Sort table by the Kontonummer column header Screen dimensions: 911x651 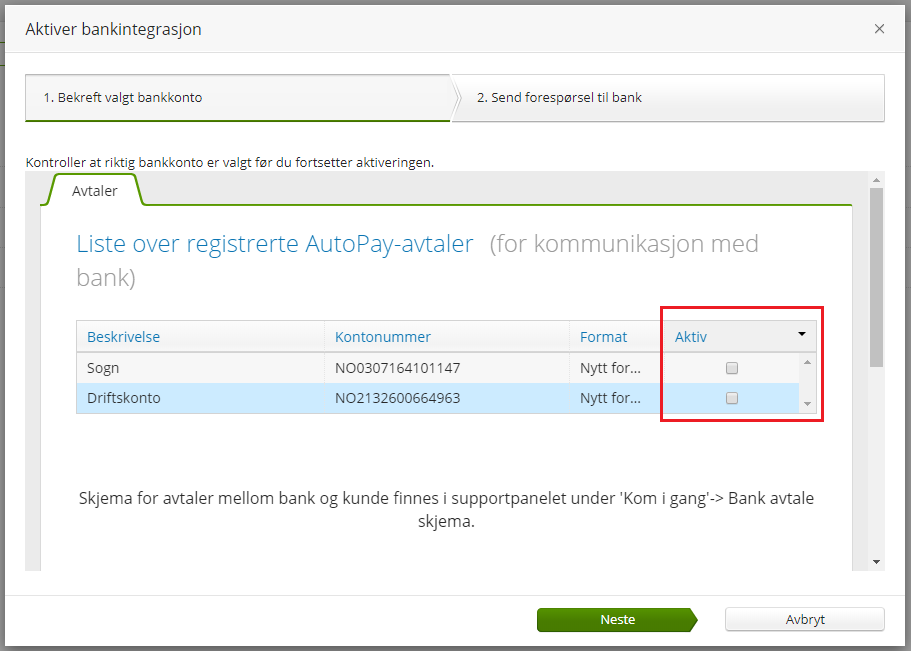(382, 337)
